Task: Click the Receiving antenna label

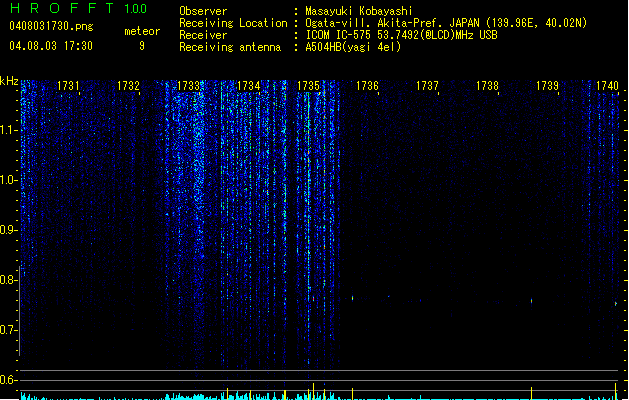Action: (230, 47)
